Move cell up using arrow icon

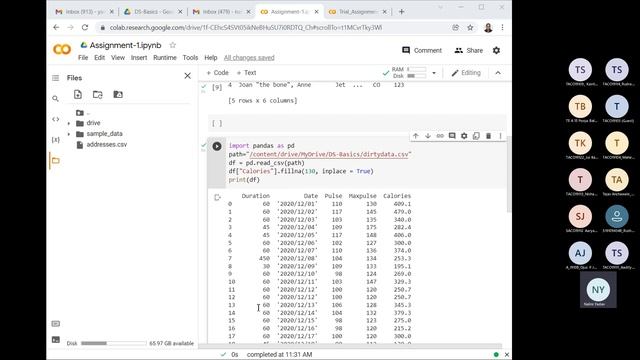click(x=416, y=136)
